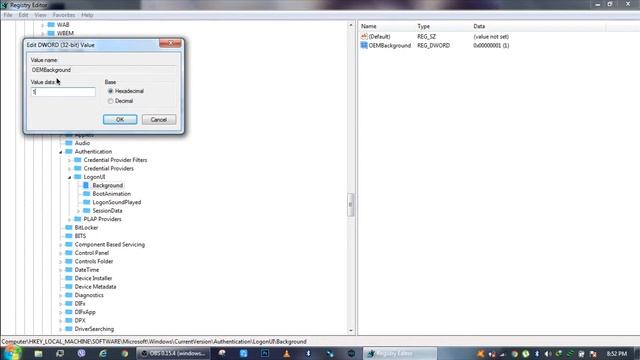This screenshot has height=360, width=640.
Task: Expand the Control Panel key
Action: 61,253
